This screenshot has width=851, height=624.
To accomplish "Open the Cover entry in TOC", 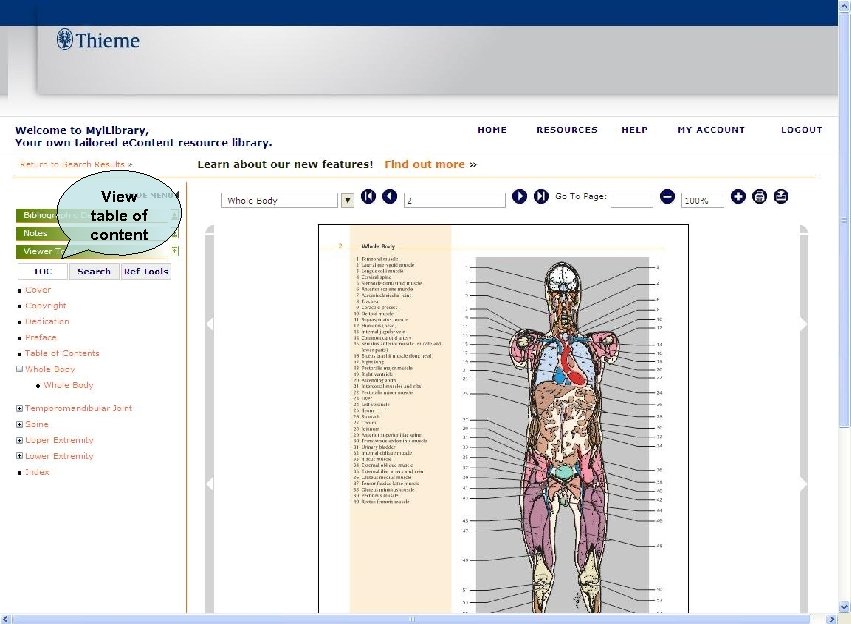I will point(38,290).
